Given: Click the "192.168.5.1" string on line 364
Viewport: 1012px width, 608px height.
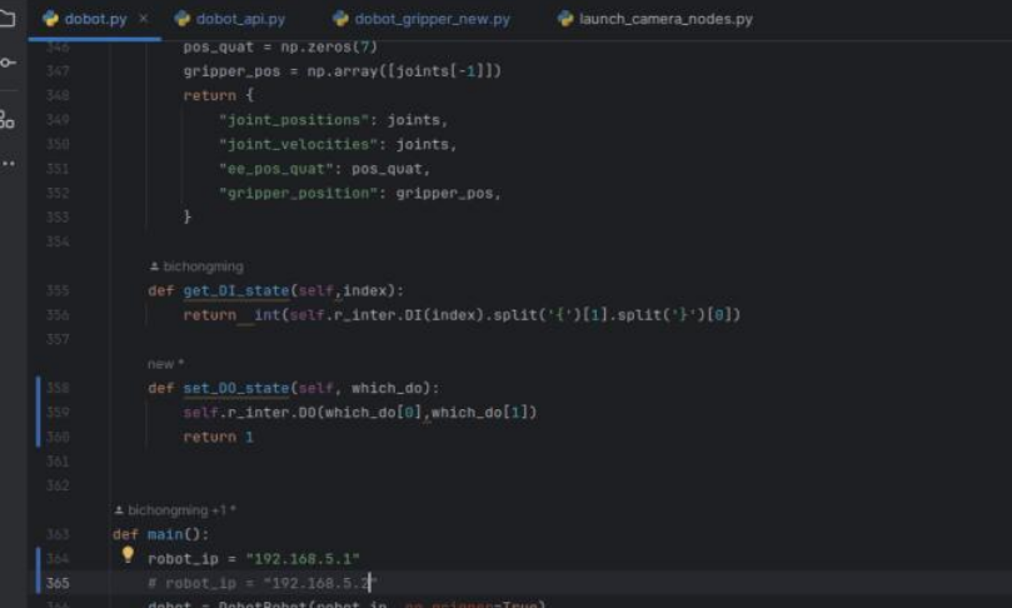Looking at the screenshot, I should 302,558.
